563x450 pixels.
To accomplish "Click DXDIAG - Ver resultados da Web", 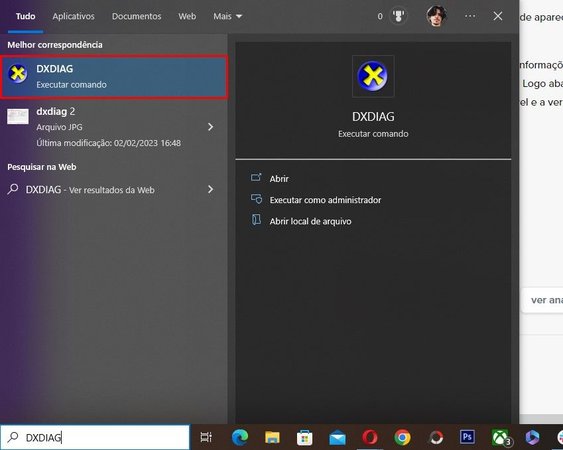I will (90, 190).
